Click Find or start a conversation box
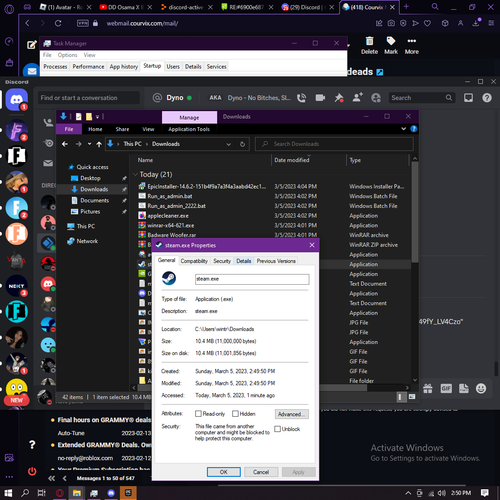This screenshot has height=500, width=500. click(x=88, y=98)
